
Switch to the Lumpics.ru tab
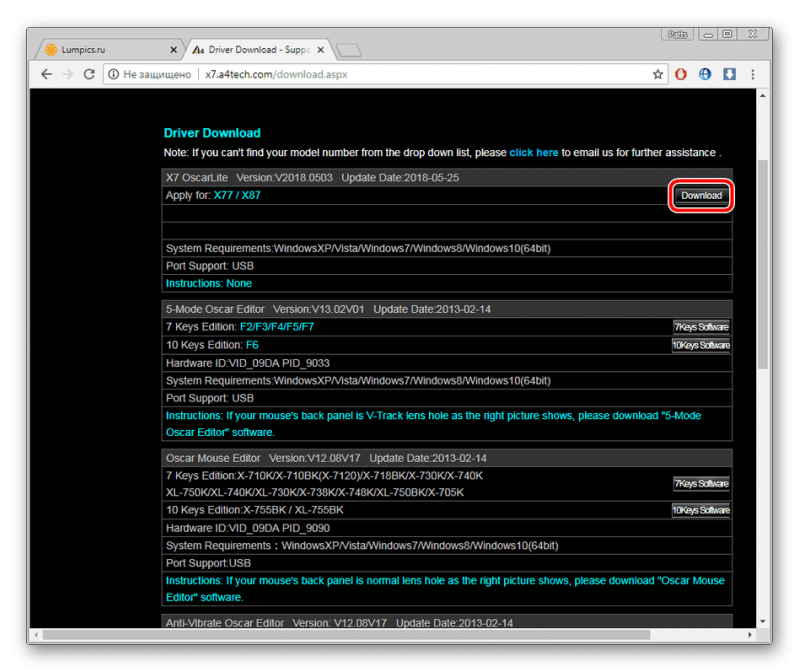pos(110,49)
